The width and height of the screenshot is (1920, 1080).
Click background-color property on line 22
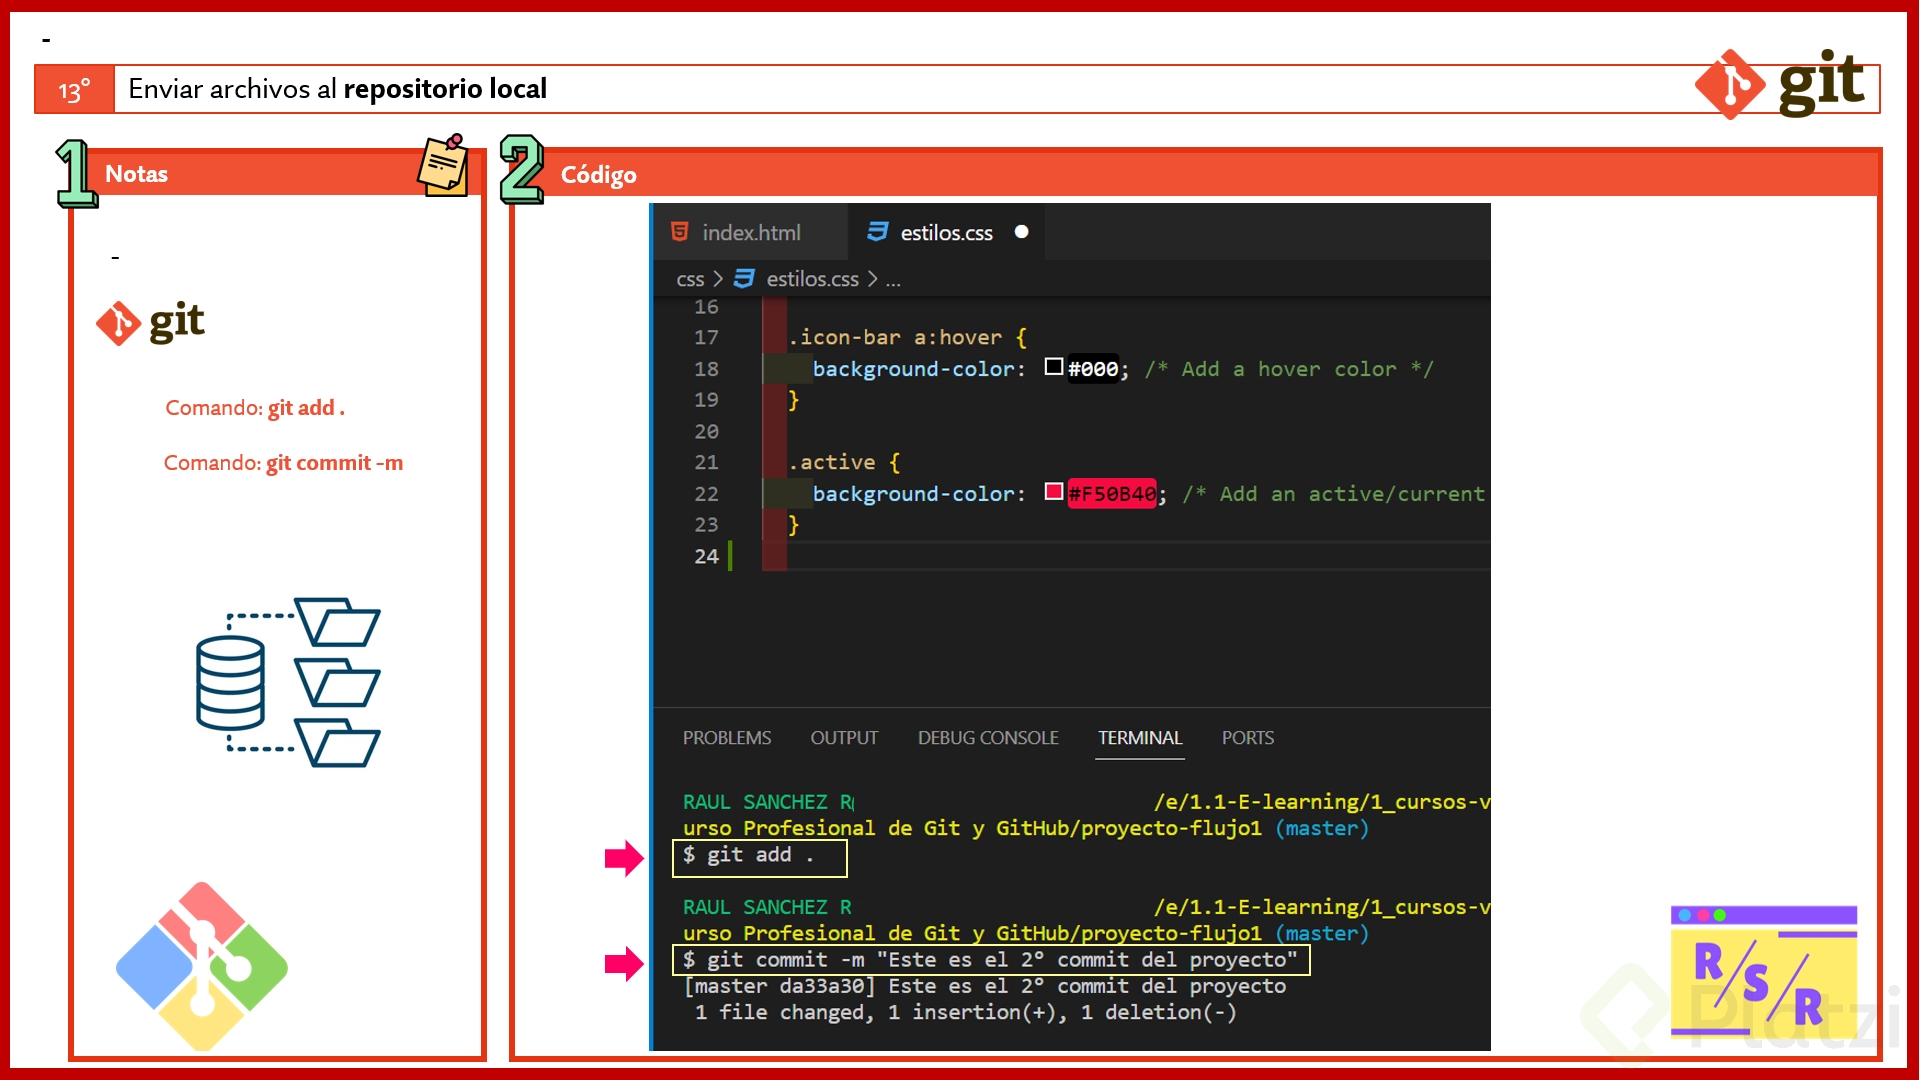click(912, 494)
